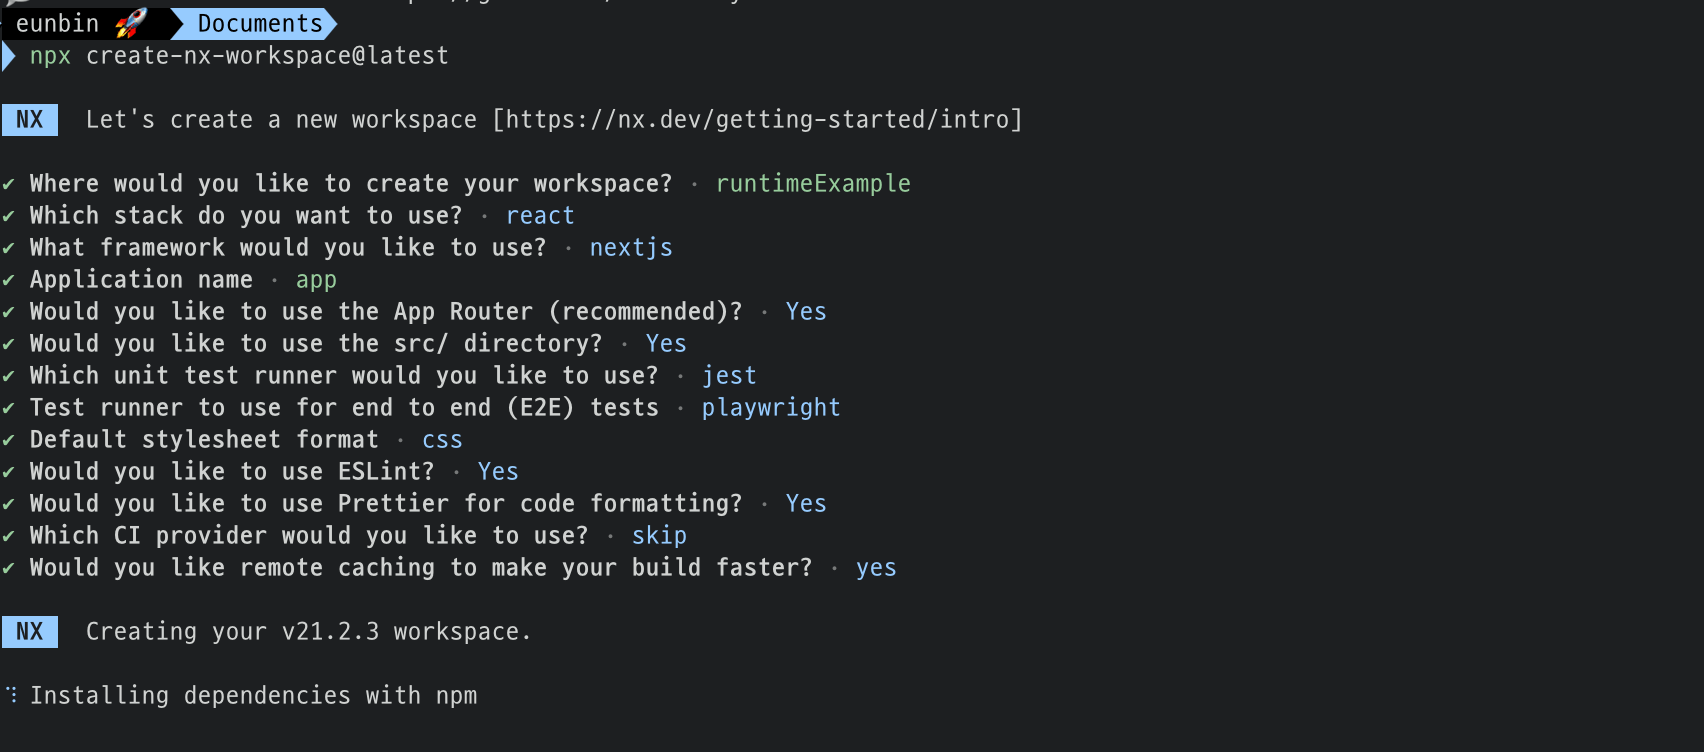Click the NX badge before "Let's create"

(x=30, y=120)
